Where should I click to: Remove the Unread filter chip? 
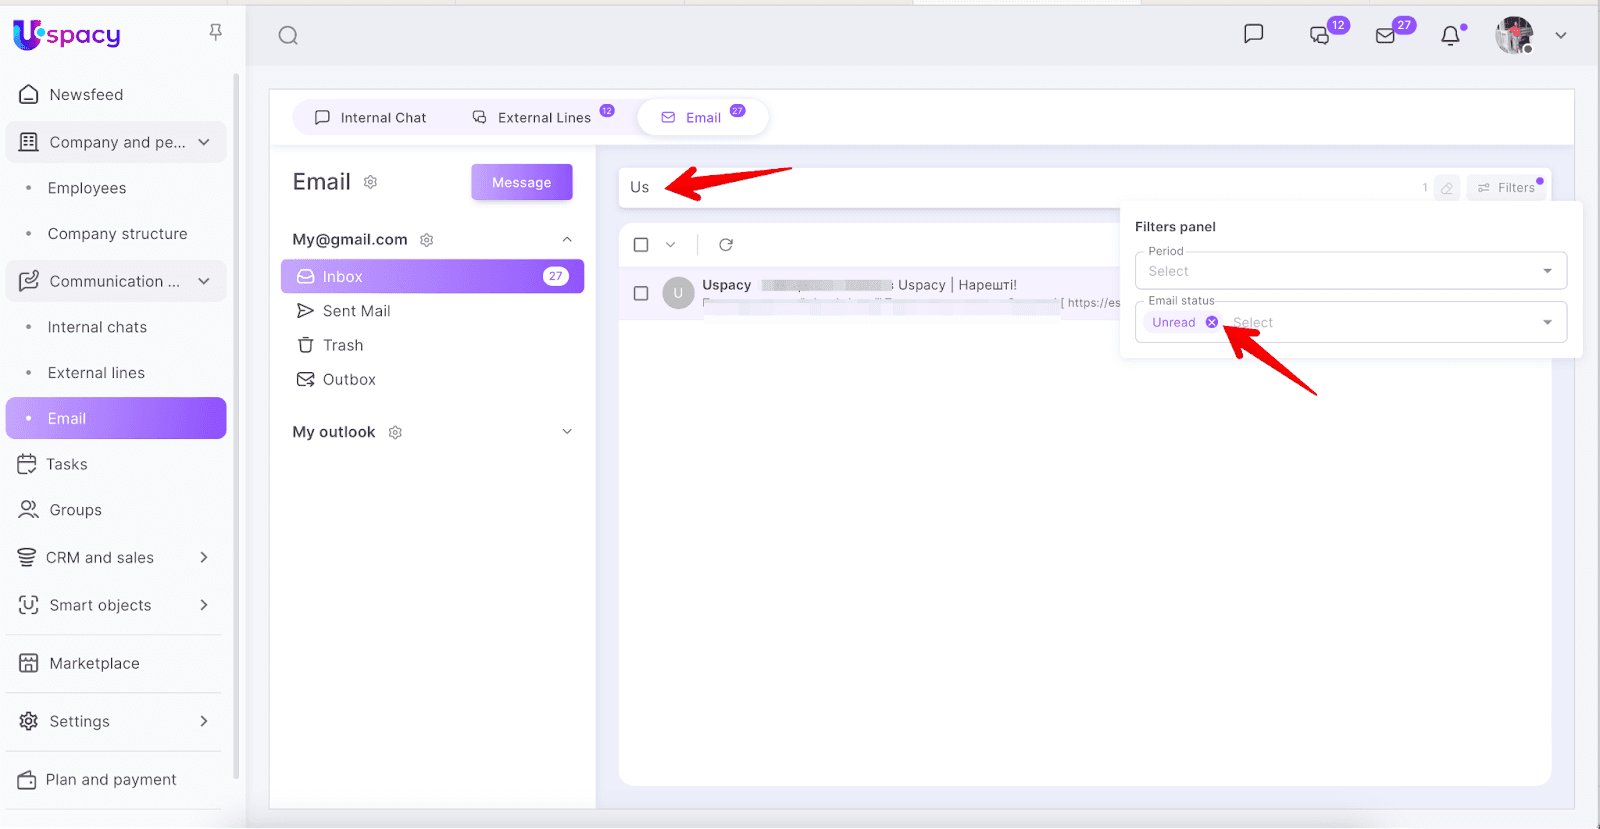tap(1212, 322)
